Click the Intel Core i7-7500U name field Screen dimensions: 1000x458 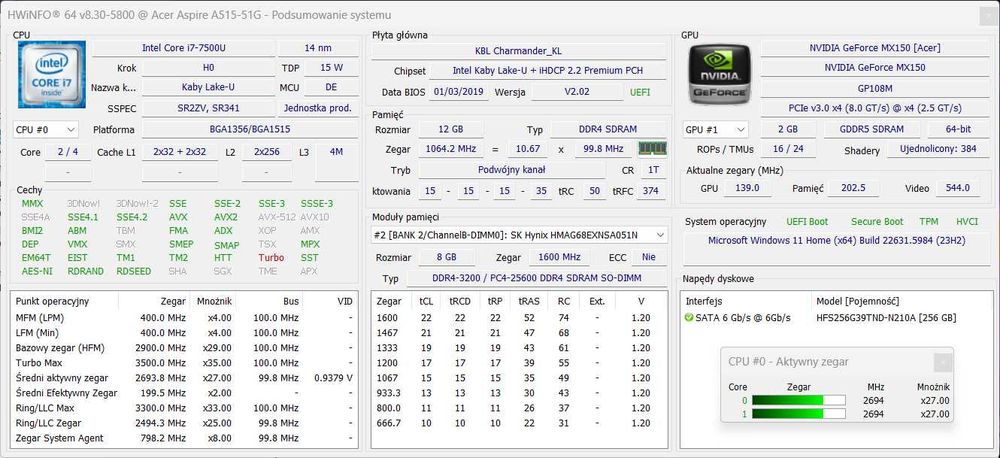click(x=184, y=48)
